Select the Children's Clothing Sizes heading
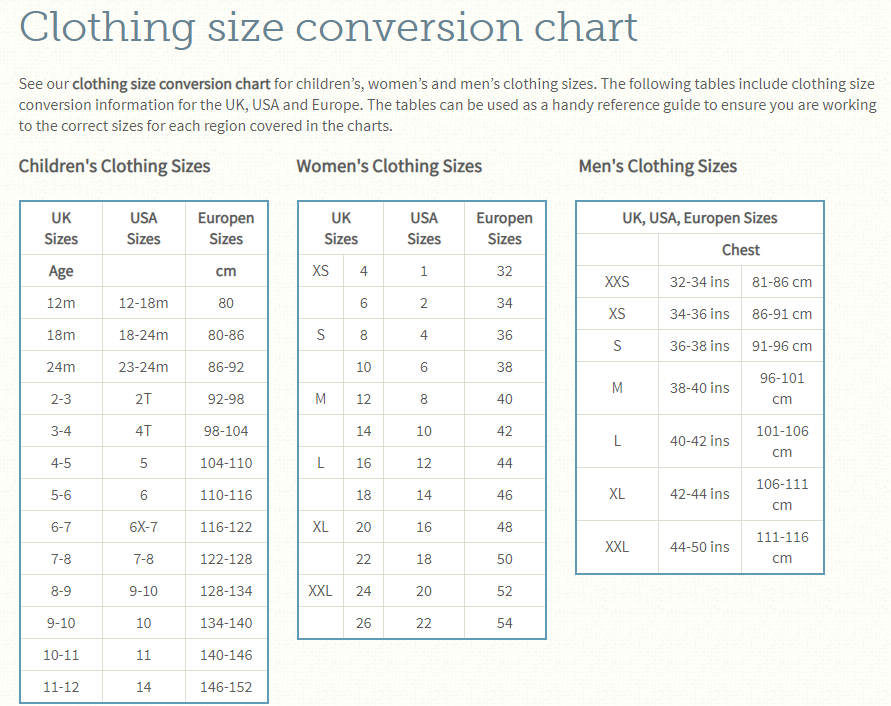The width and height of the screenshot is (891, 706). coord(114,166)
